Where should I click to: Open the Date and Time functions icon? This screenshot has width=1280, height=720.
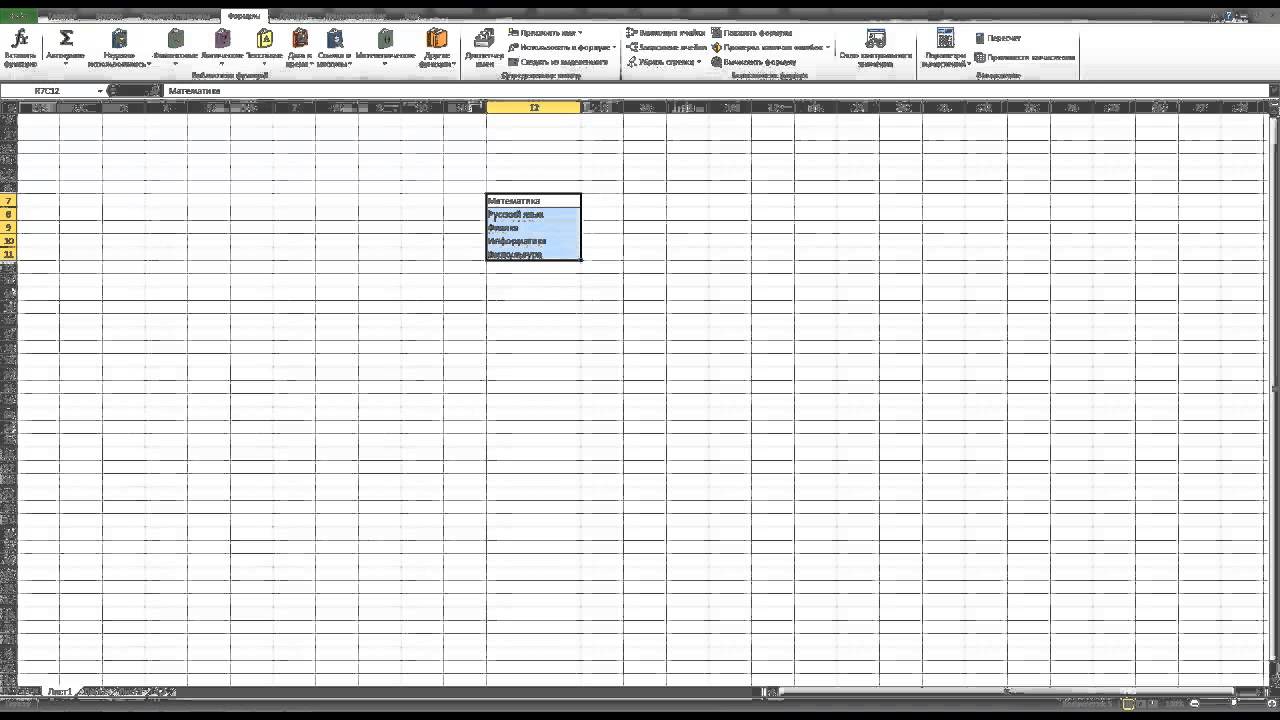pyautogui.click(x=299, y=38)
